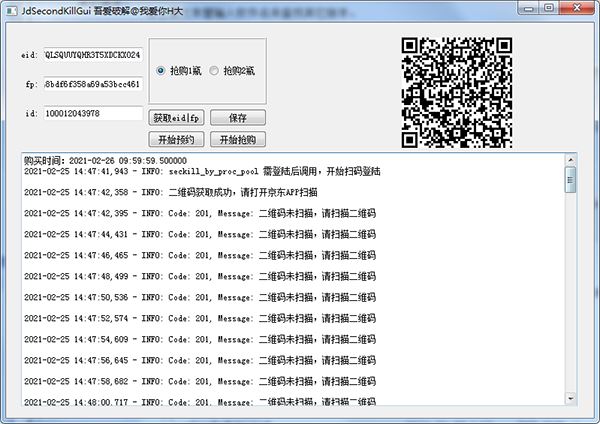Select the 抢购2瓶 radio option
This screenshot has width=600, height=424.
pos(216,71)
